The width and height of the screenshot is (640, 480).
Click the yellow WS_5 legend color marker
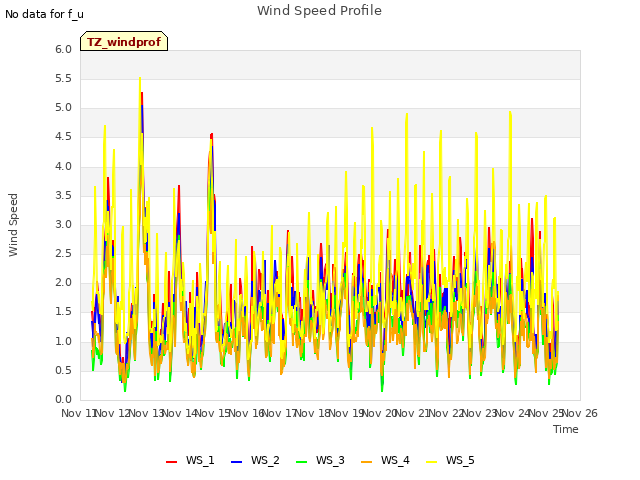tap(431, 462)
